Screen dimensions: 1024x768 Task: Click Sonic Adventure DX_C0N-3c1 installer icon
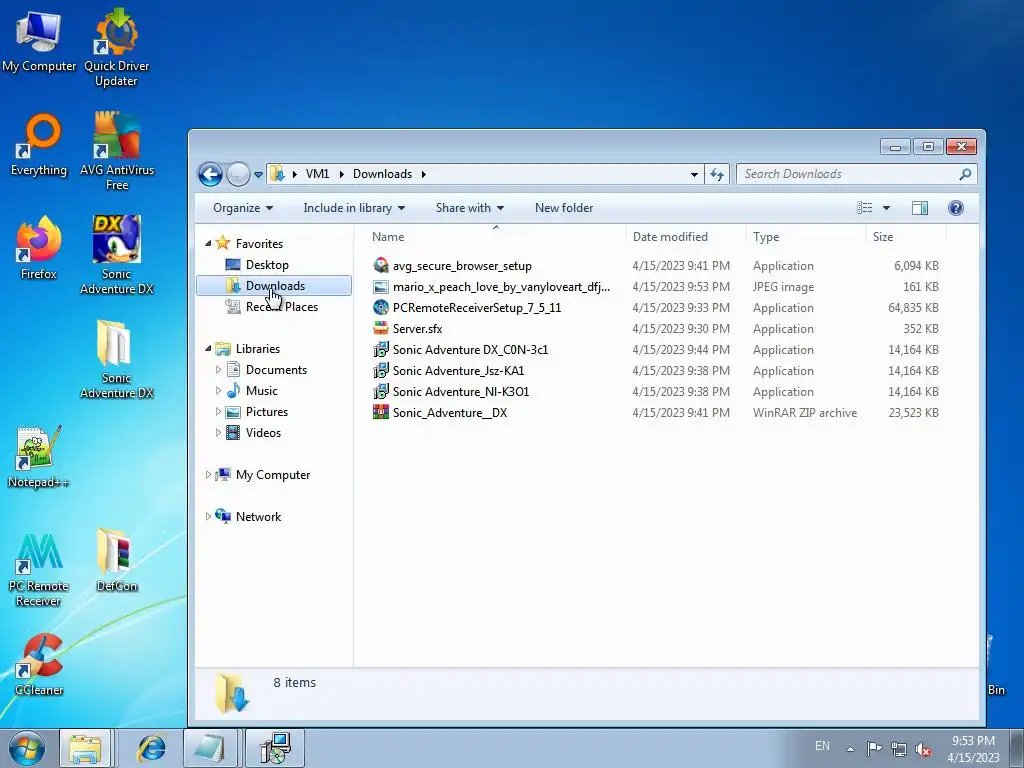pyautogui.click(x=381, y=350)
